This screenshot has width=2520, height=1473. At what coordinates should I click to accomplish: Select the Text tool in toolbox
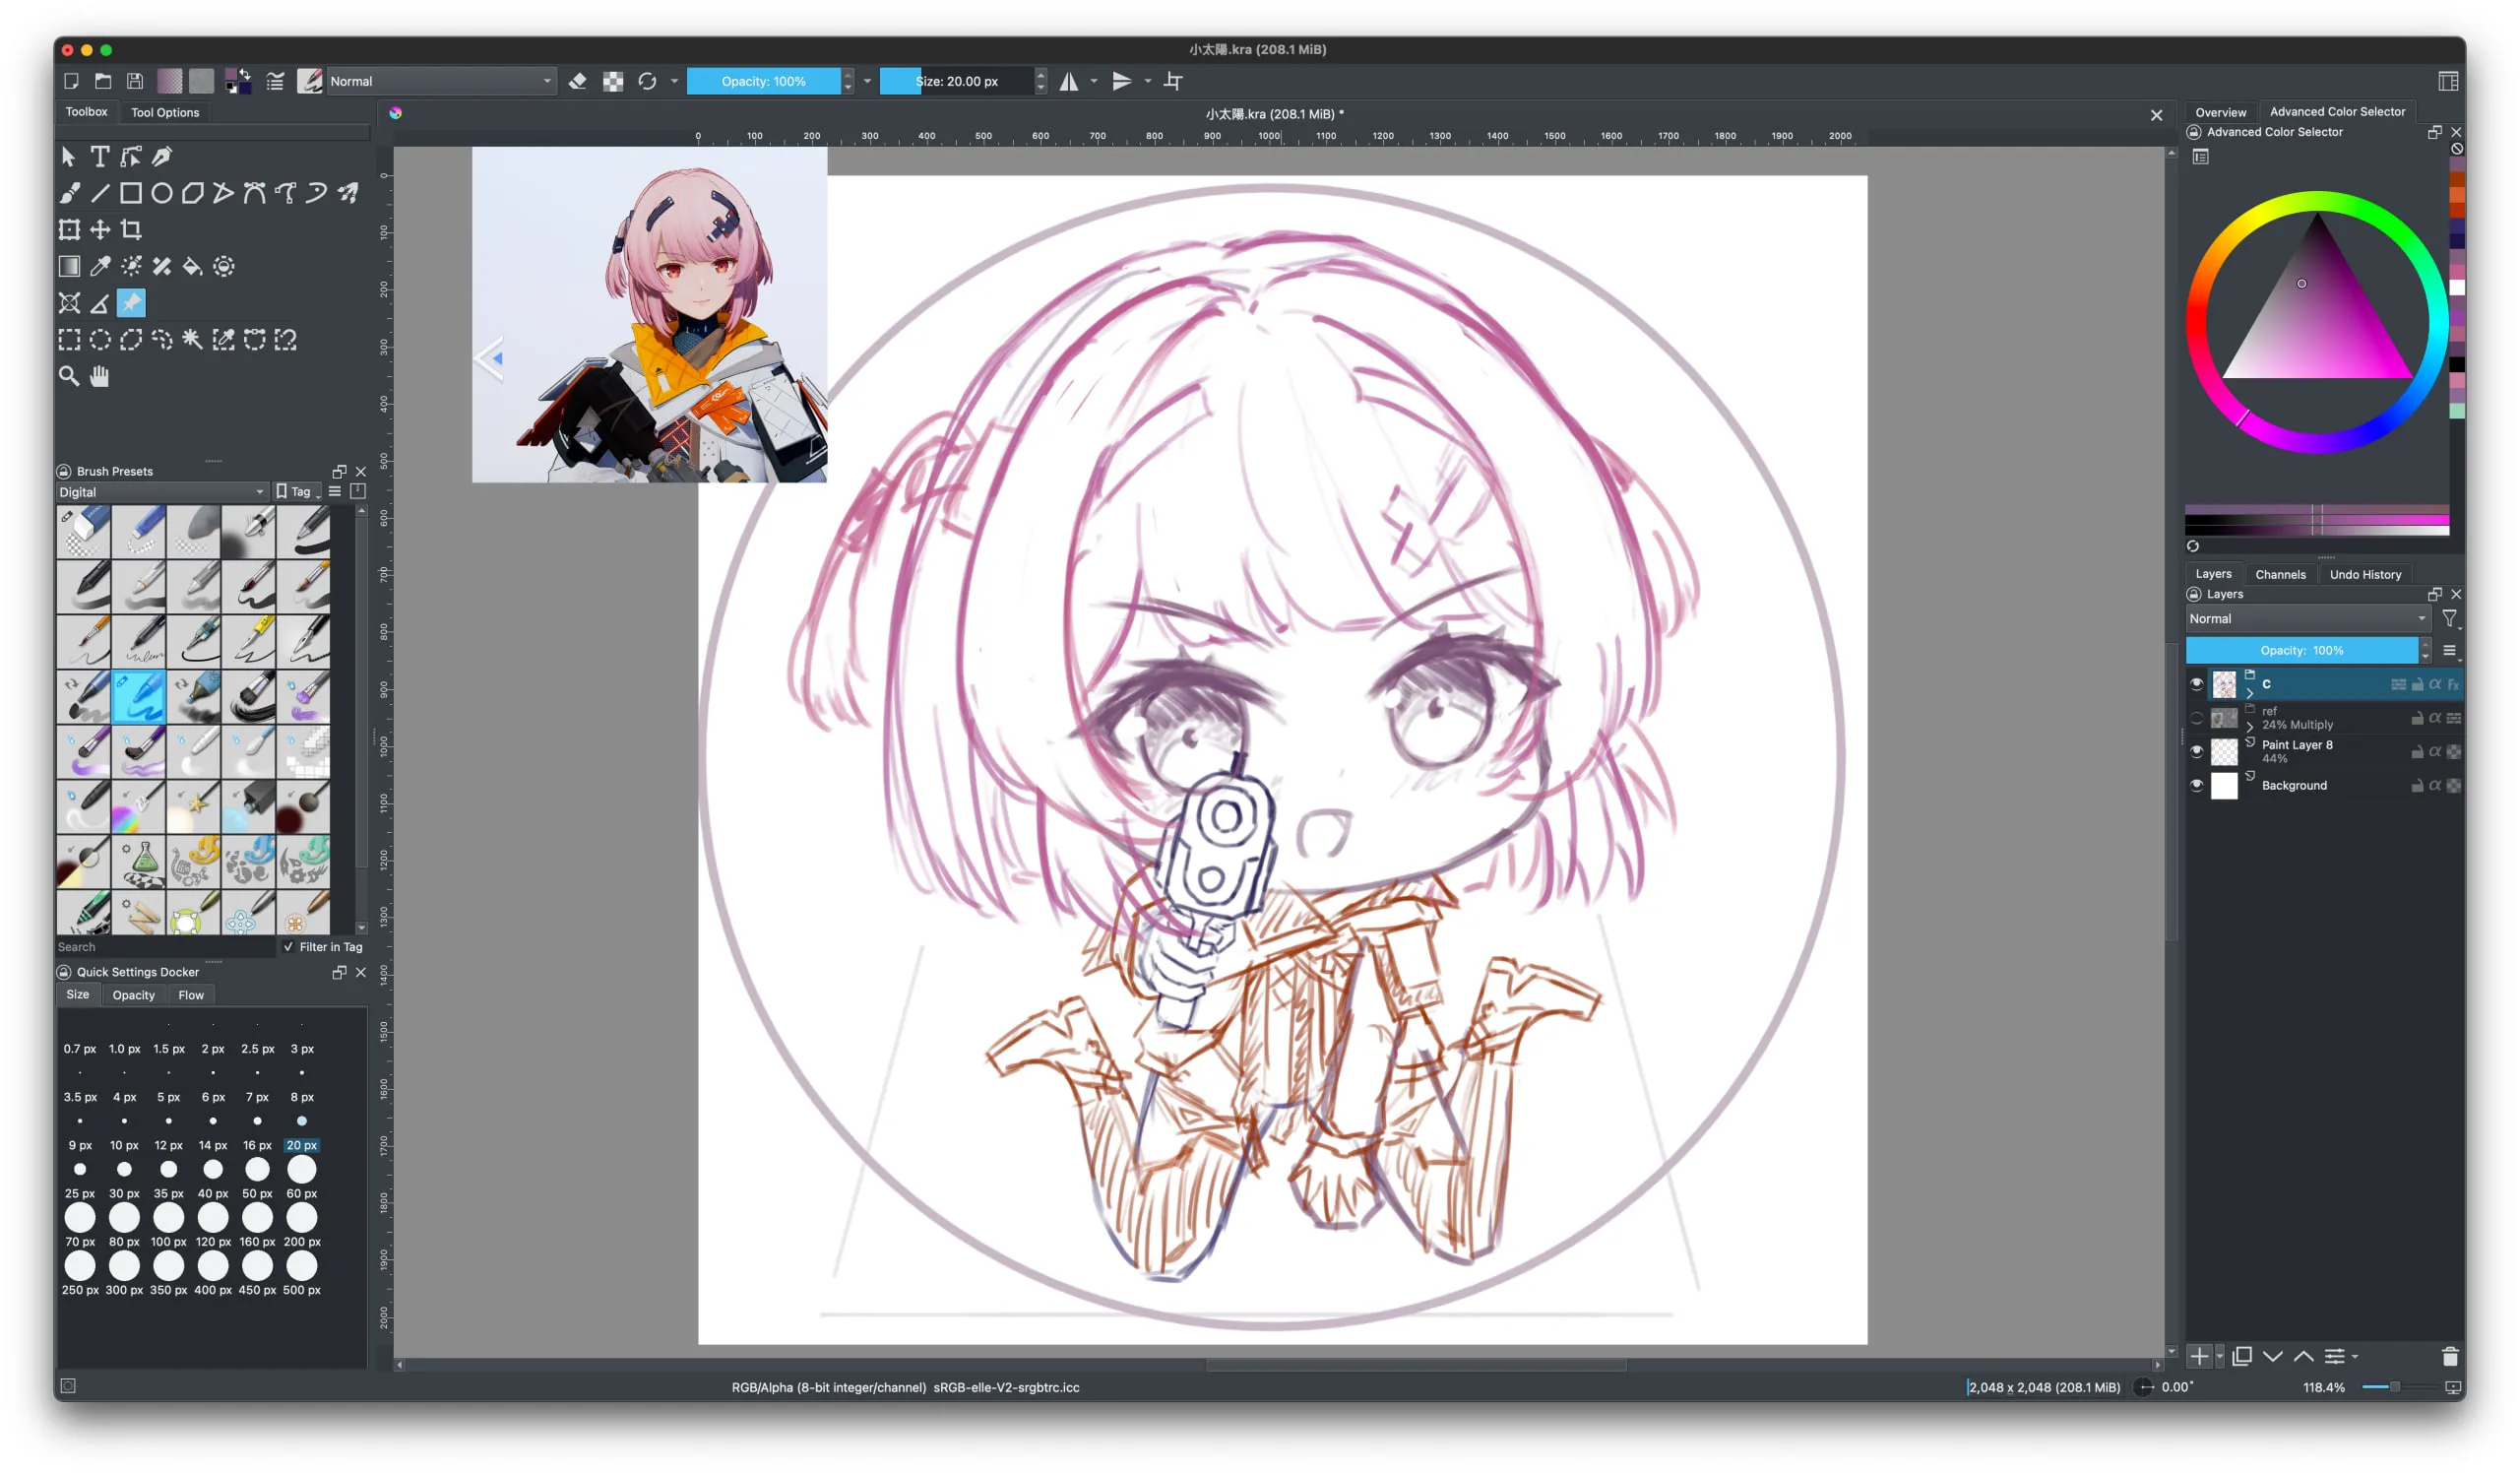pyautogui.click(x=99, y=157)
